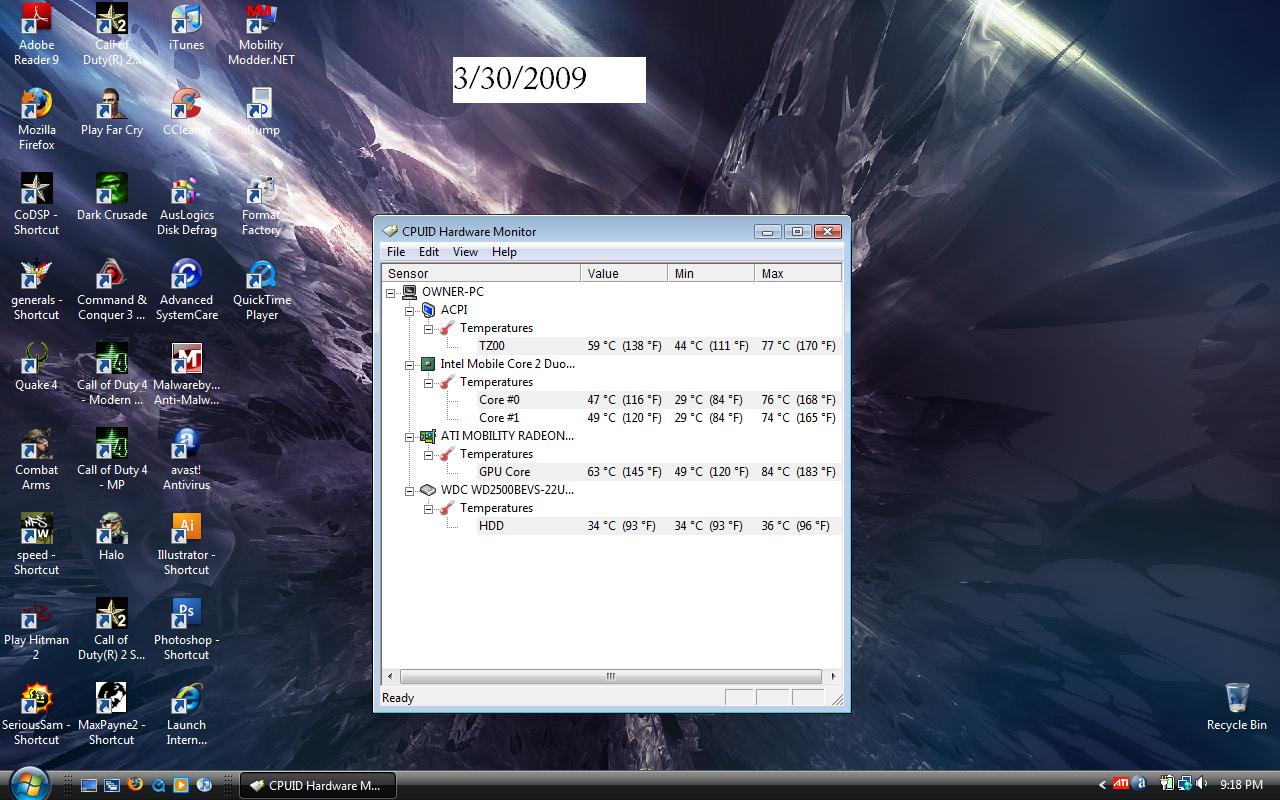Image resolution: width=1280 pixels, height=800 pixels.
Task: Open ATI tray icon
Action: [1122, 785]
